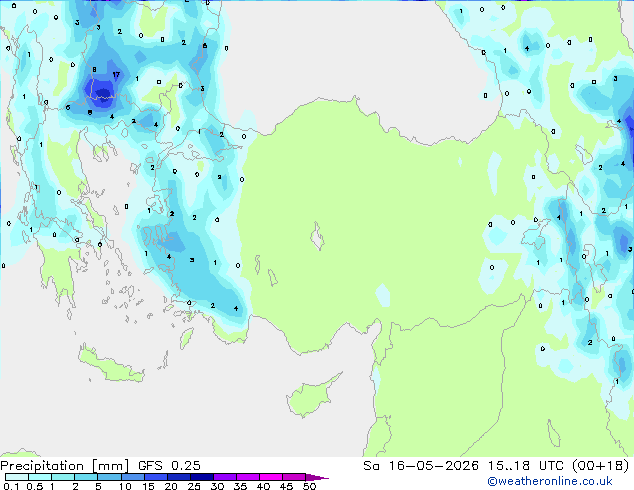Click the date 'Sa 16-05-2026'
This screenshot has width=634, height=490.
pos(421,466)
